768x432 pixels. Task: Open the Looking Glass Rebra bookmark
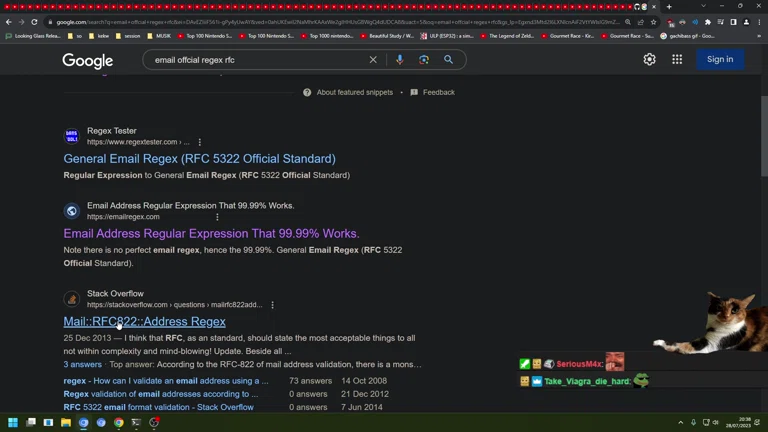click(x=35, y=36)
